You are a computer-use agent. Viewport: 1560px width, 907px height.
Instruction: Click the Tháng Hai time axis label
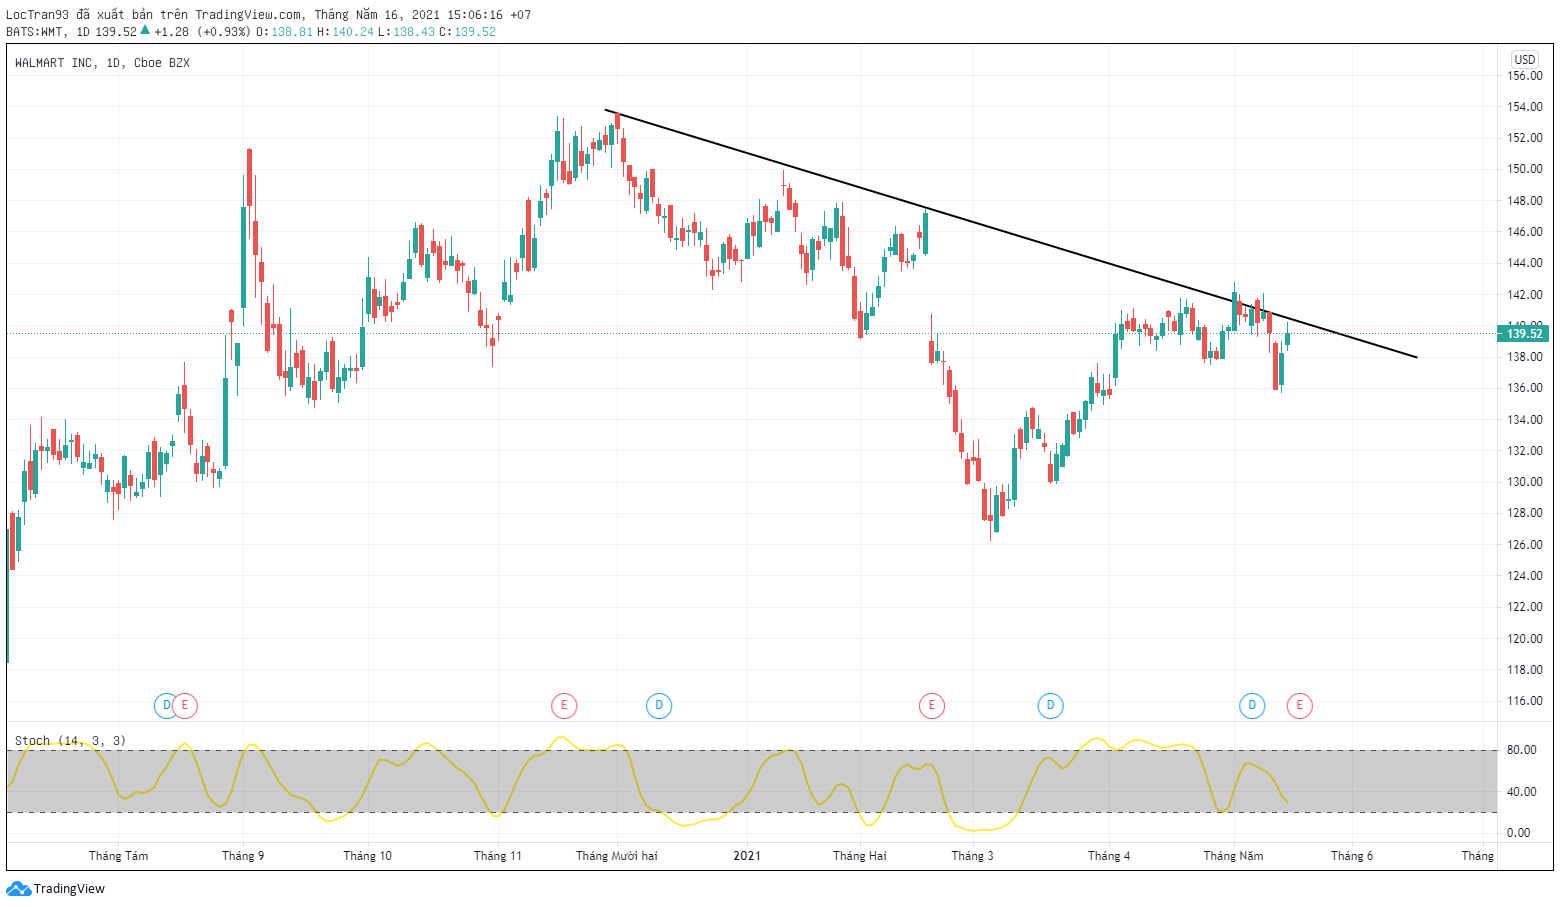pyautogui.click(x=860, y=856)
